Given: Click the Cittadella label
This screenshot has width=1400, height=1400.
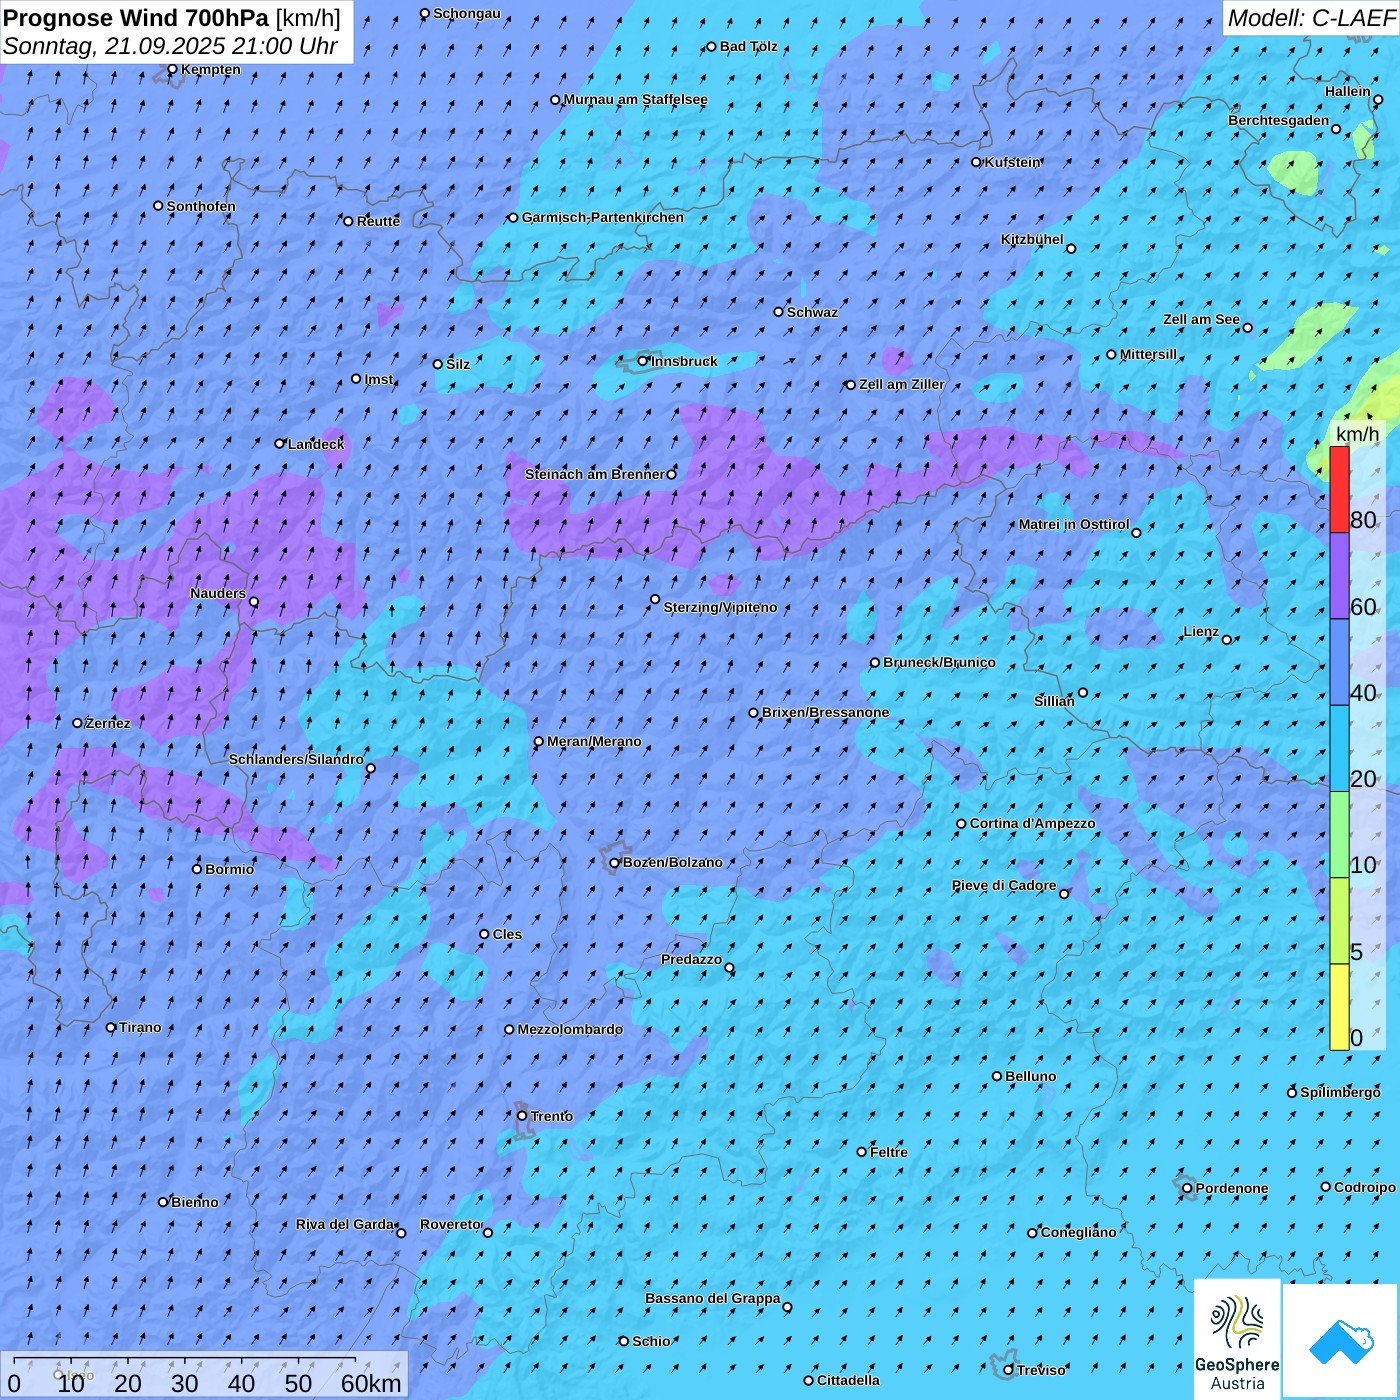Looking at the screenshot, I should tap(848, 1381).
